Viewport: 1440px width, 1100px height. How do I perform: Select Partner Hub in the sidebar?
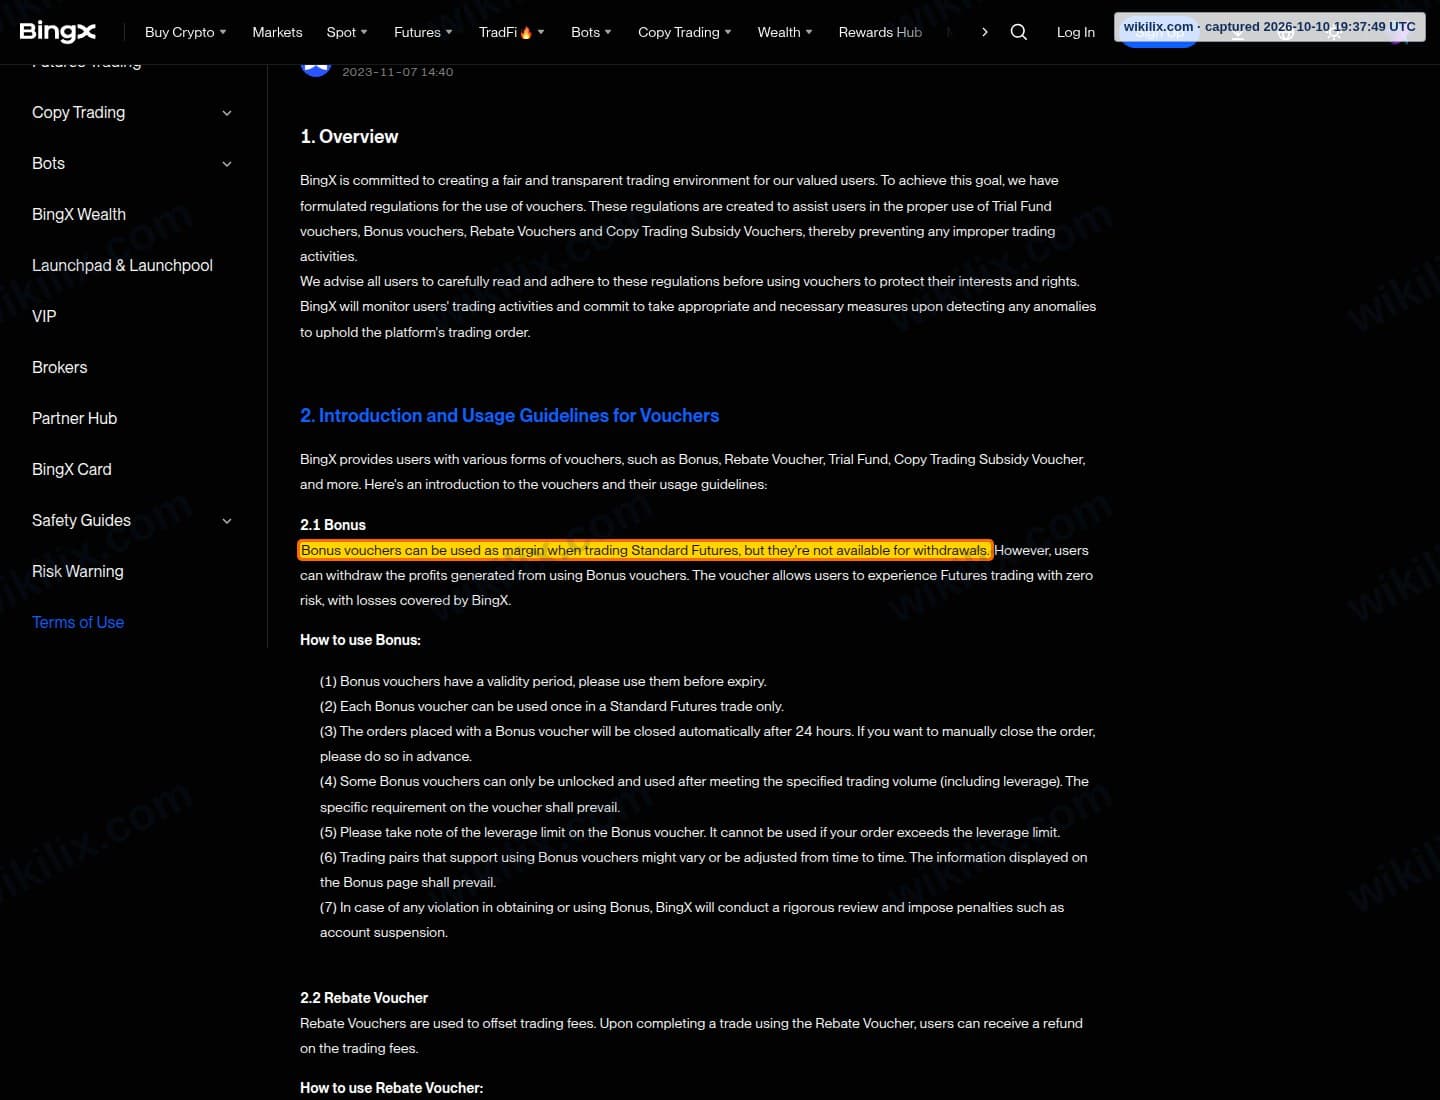click(74, 418)
